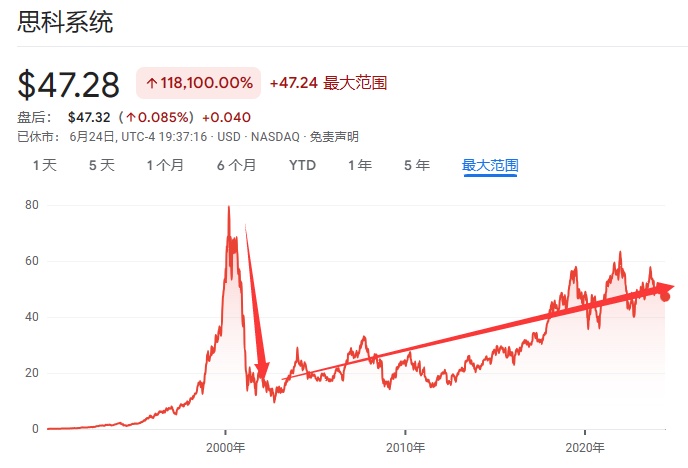Image resolution: width=688 pixels, height=468 pixels.
Task: Select the YTD range tab
Action: 302,165
